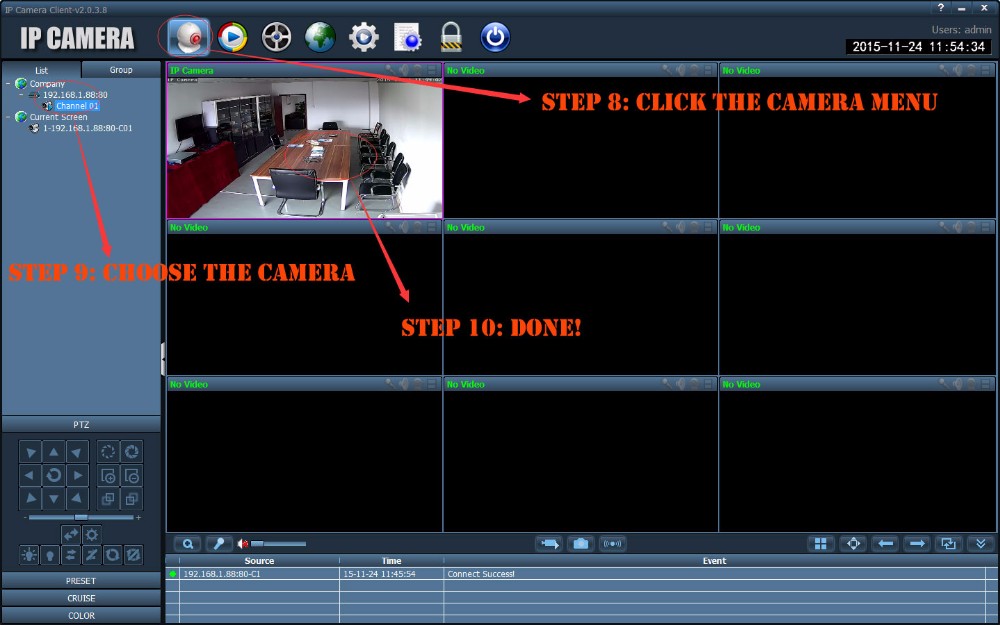Switch to the Group tab
This screenshot has height=625, width=1000.
[121, 70]
